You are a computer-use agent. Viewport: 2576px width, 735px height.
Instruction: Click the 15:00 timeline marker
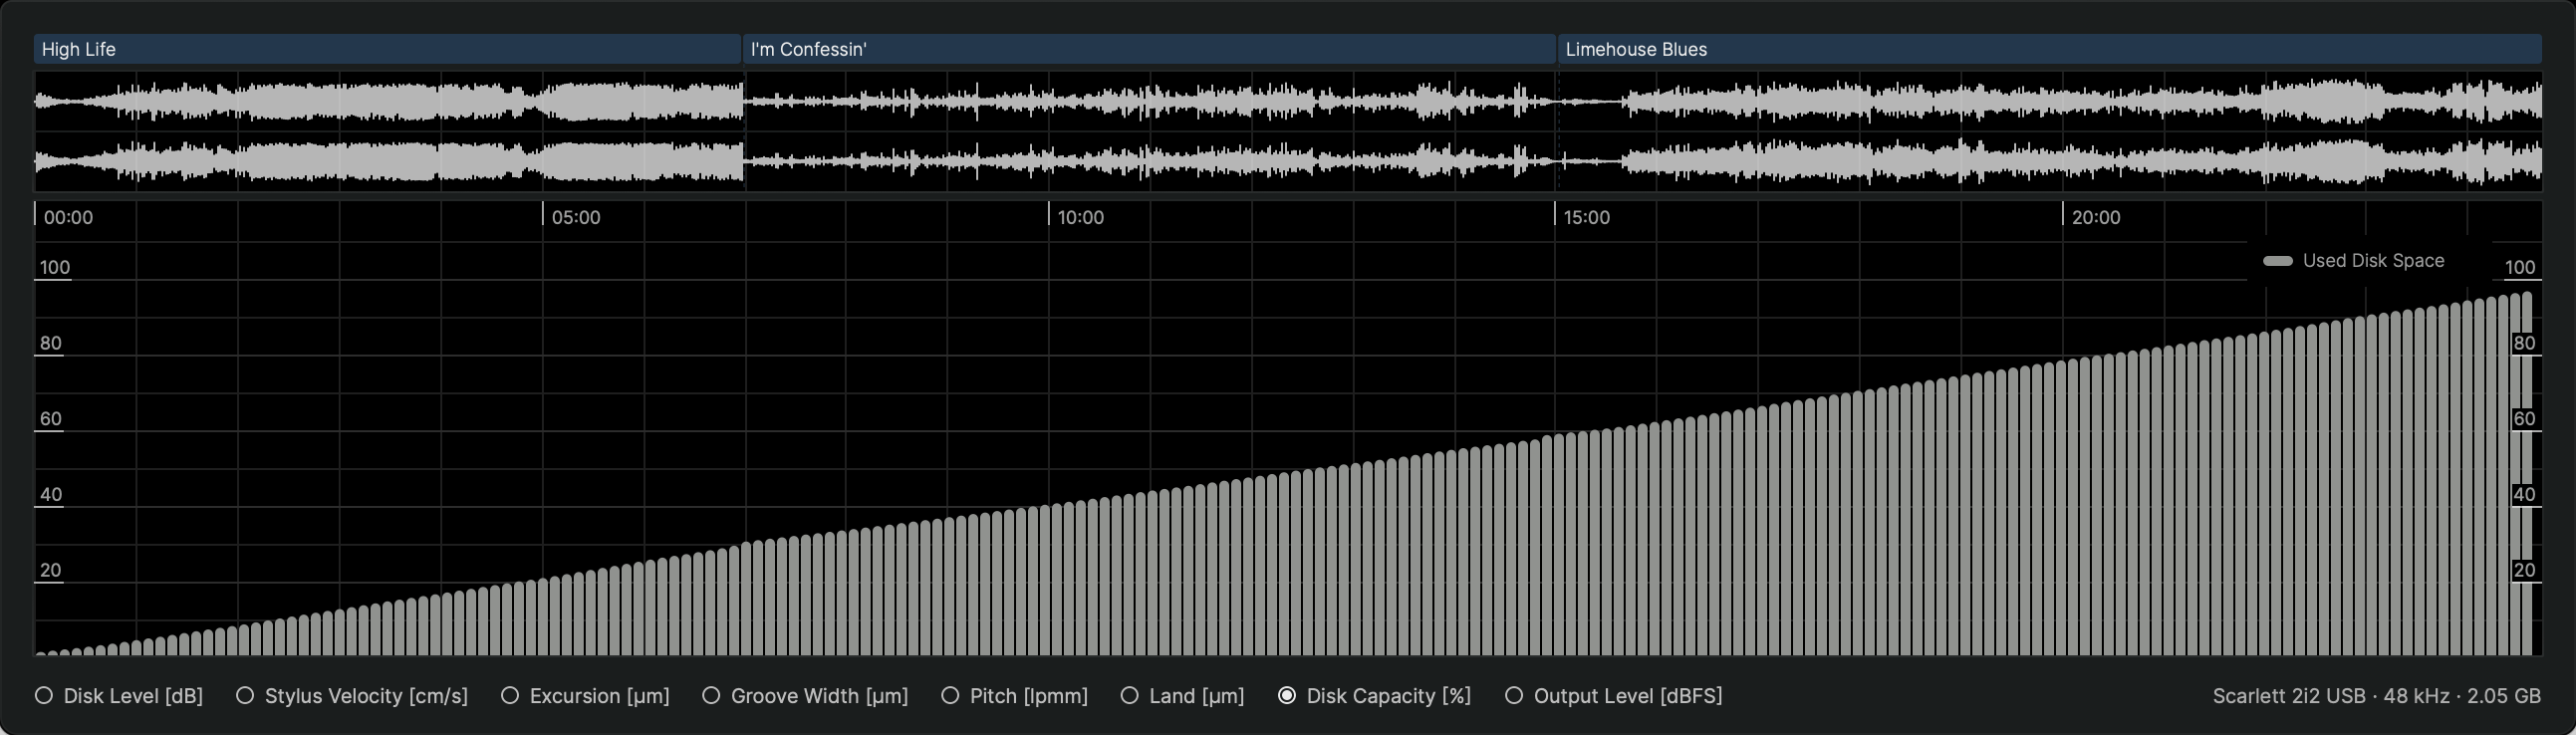(1586, 217)
